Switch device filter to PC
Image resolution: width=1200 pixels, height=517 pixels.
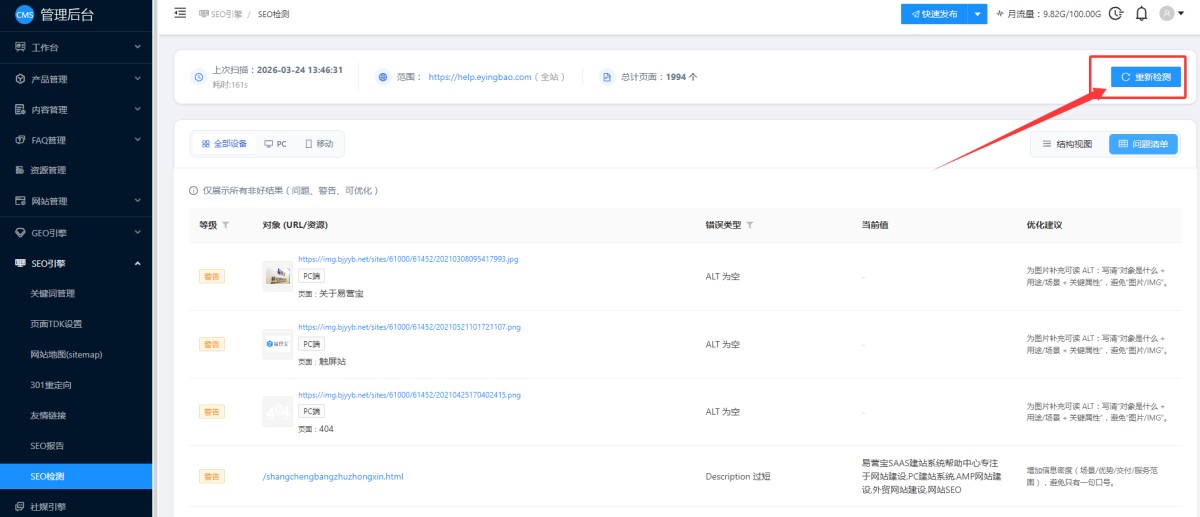coord(275,144)
